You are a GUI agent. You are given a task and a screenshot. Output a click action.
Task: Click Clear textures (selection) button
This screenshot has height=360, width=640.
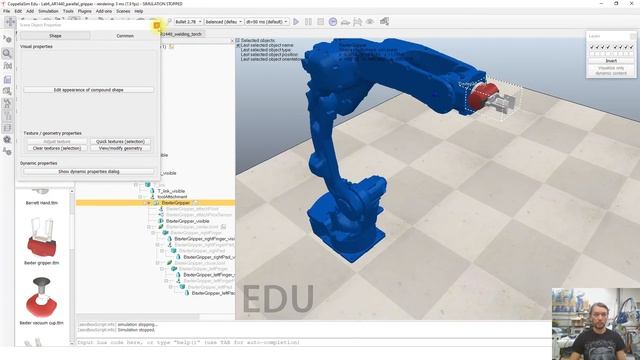pos(57,148)
